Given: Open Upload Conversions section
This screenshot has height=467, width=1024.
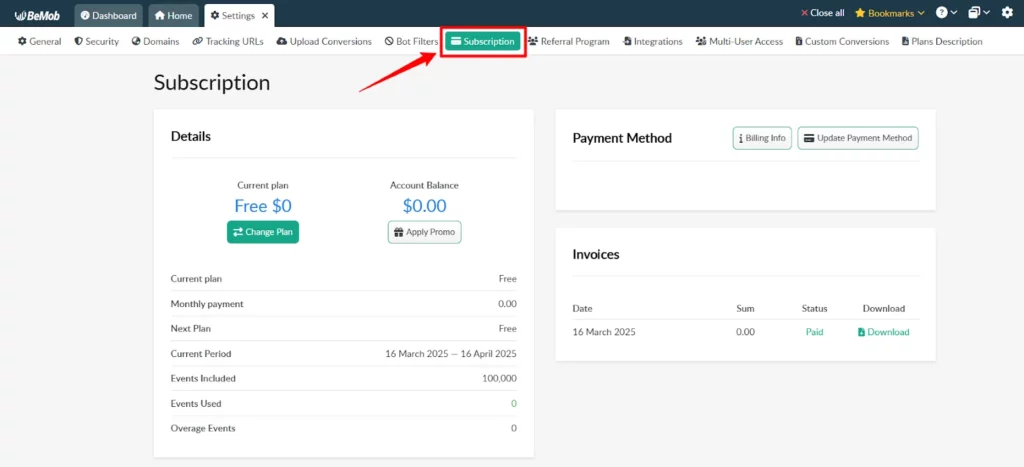Looking at the screenshot, I should coord(324,41).
